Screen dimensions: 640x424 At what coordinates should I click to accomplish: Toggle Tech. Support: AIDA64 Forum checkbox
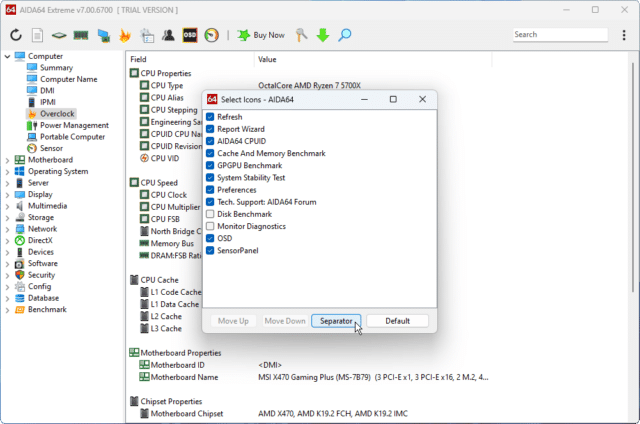pyautogui.click(x=210, y=202)
